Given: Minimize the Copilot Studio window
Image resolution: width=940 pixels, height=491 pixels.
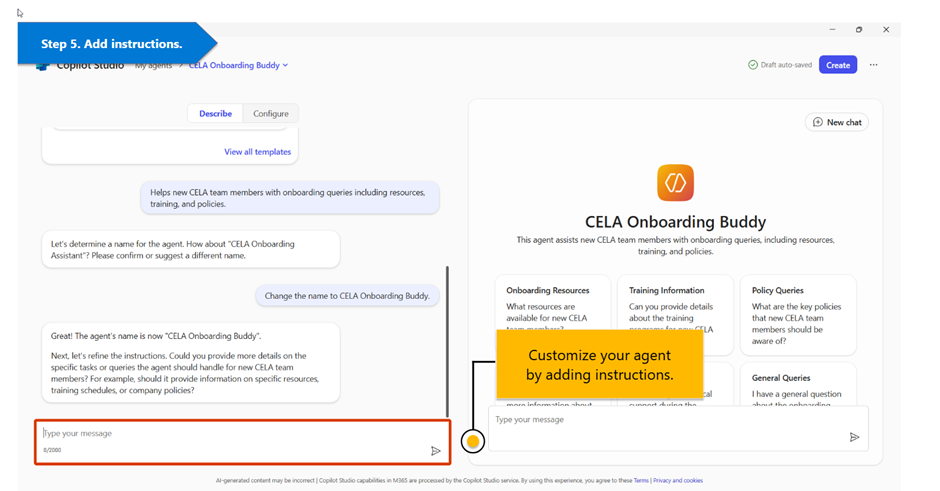Looking at the screenshot, I should pos(832,29).
